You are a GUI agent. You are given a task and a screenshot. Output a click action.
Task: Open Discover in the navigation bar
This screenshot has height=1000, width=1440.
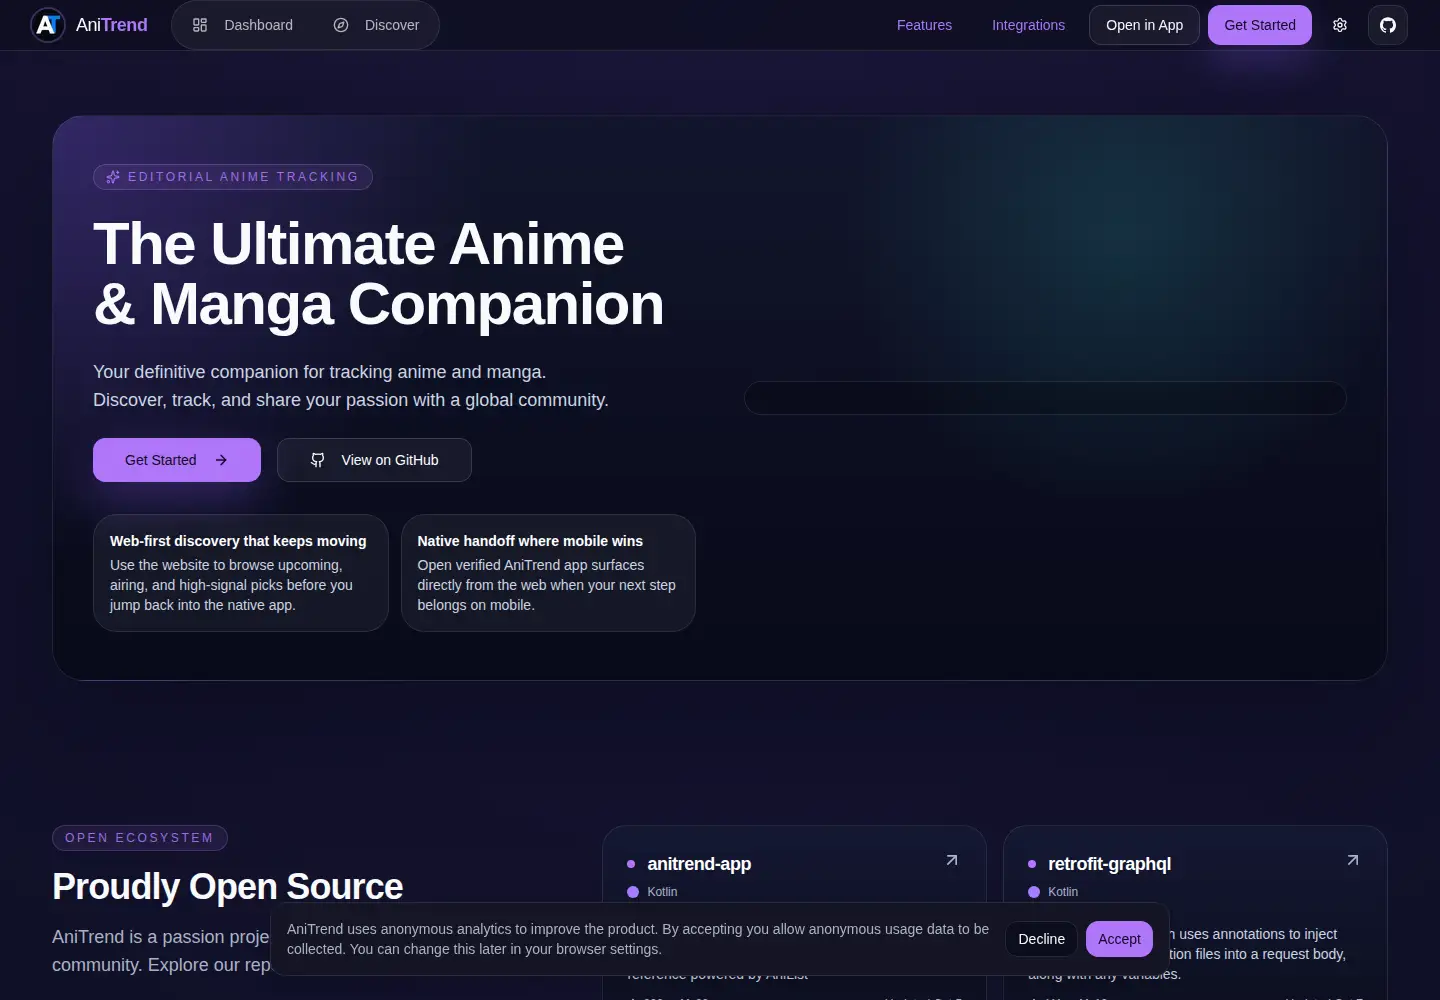tap(376, 25)
